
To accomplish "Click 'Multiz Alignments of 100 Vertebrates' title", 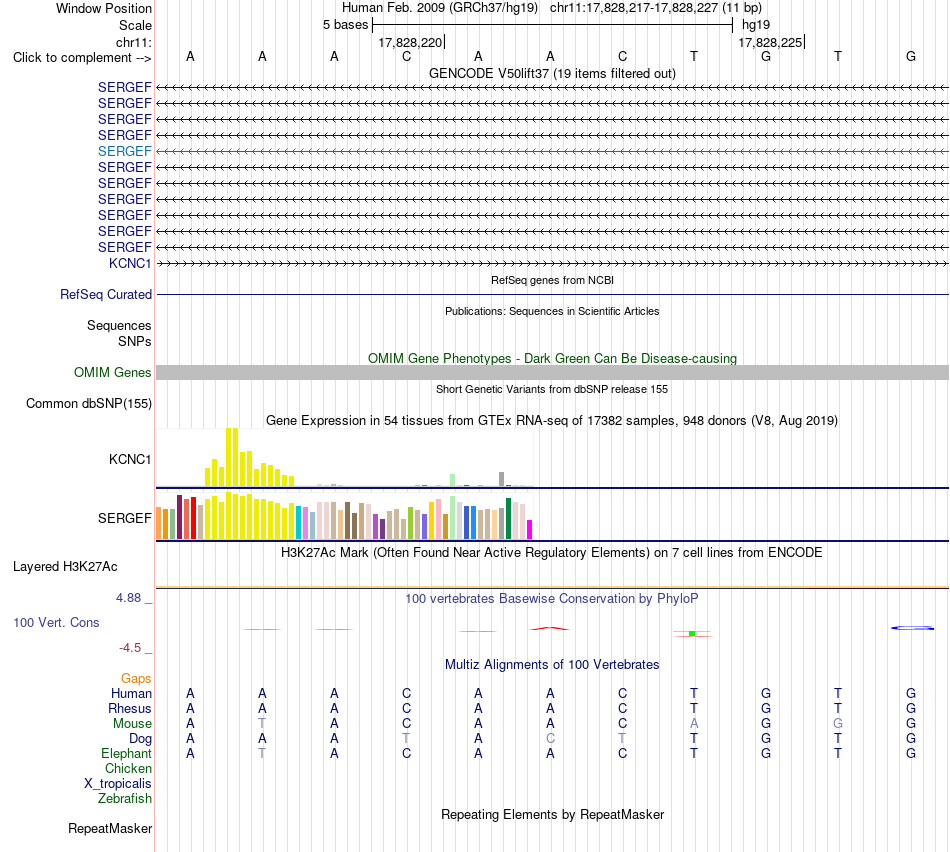I will click(552, 665).
